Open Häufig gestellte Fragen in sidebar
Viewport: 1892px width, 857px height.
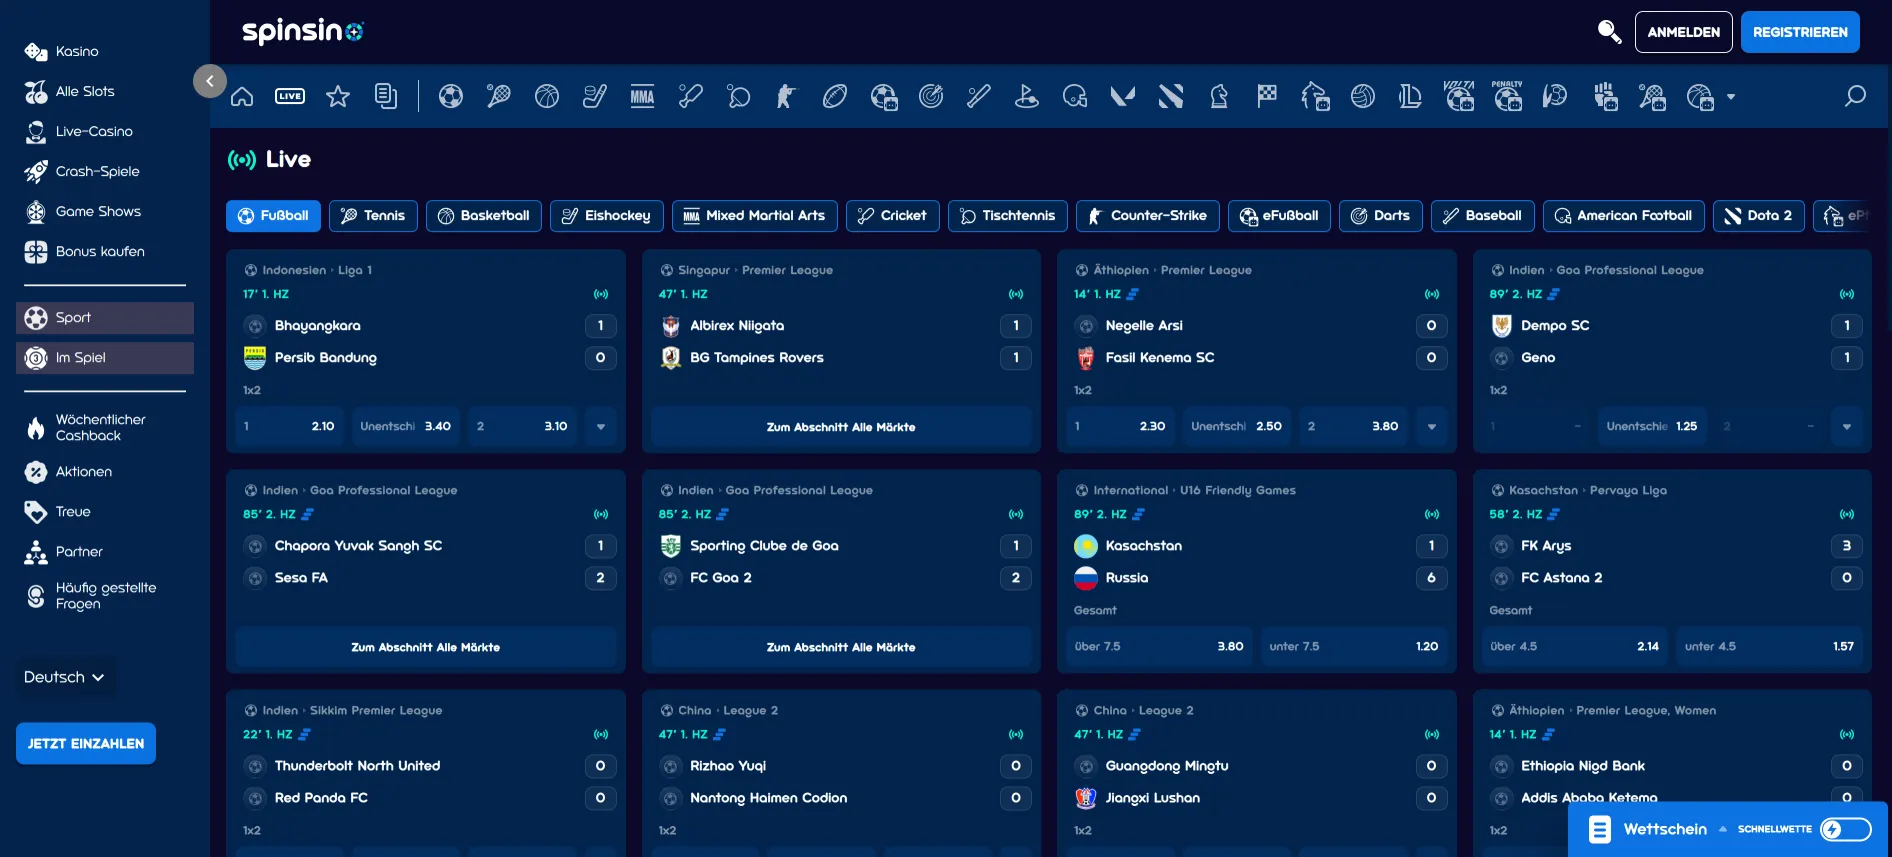coord(105,595)
